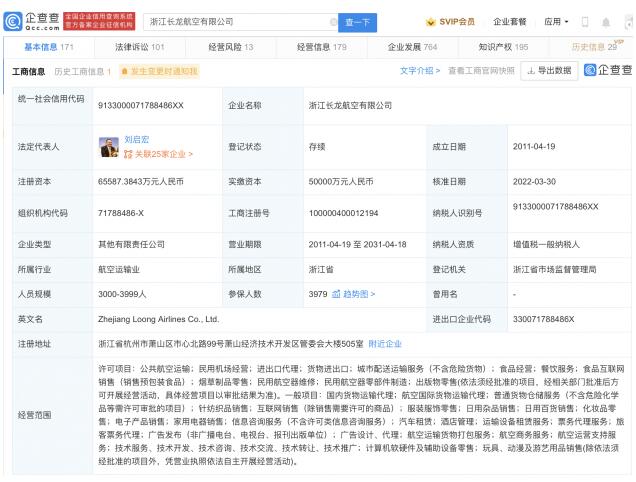Expand 关联25家企业 link arrow
The image size is (636, 482).
click(x=191, y=154)
